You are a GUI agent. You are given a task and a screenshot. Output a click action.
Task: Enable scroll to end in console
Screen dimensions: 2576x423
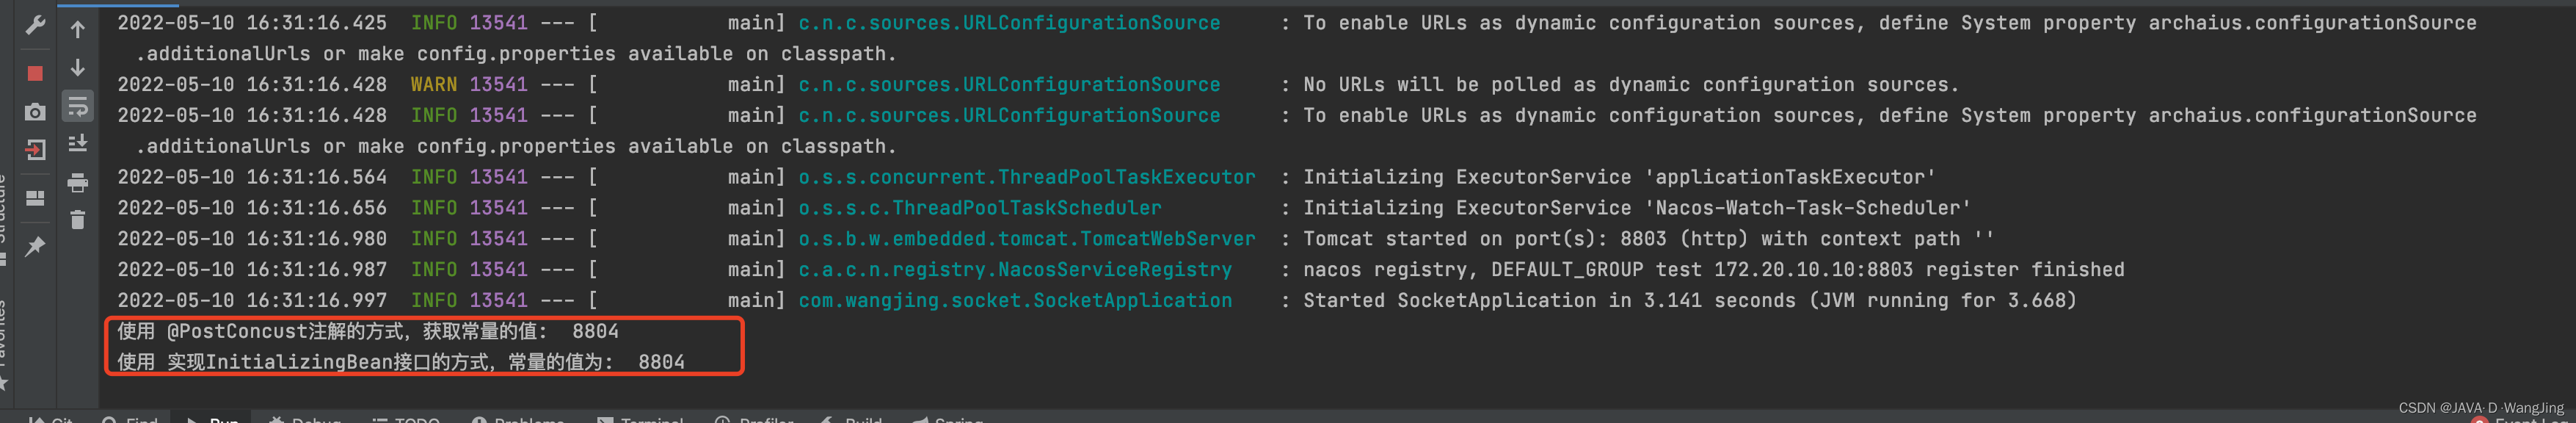[78, 143]
